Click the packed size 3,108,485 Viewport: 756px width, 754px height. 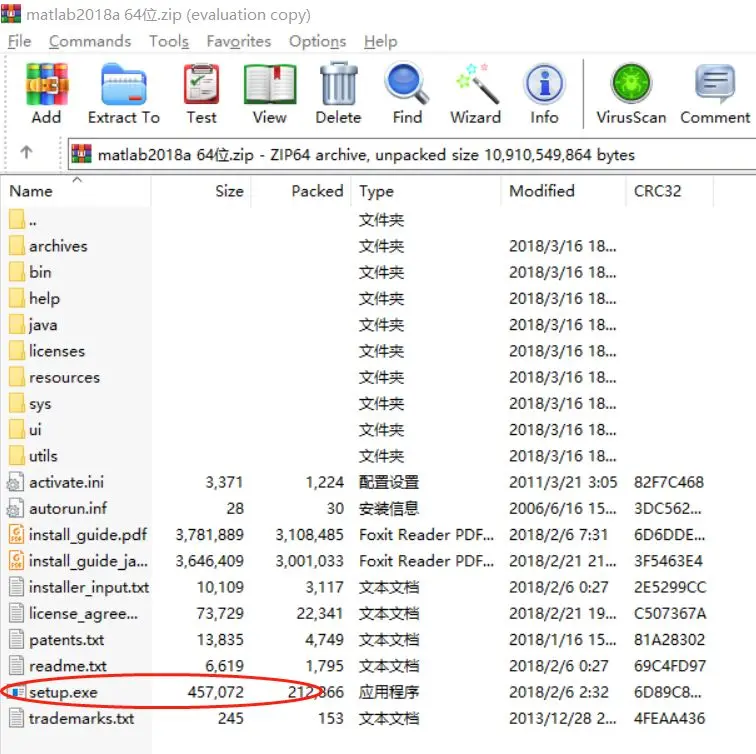click(309, 535)
